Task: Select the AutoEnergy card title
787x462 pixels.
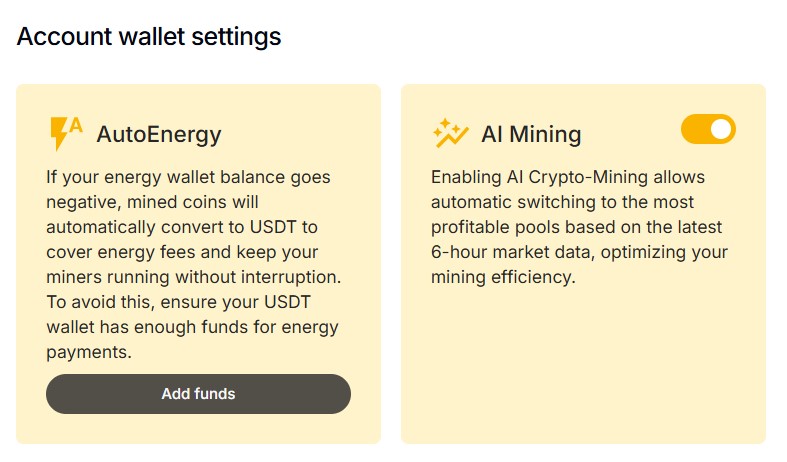Action: [159, 134]
